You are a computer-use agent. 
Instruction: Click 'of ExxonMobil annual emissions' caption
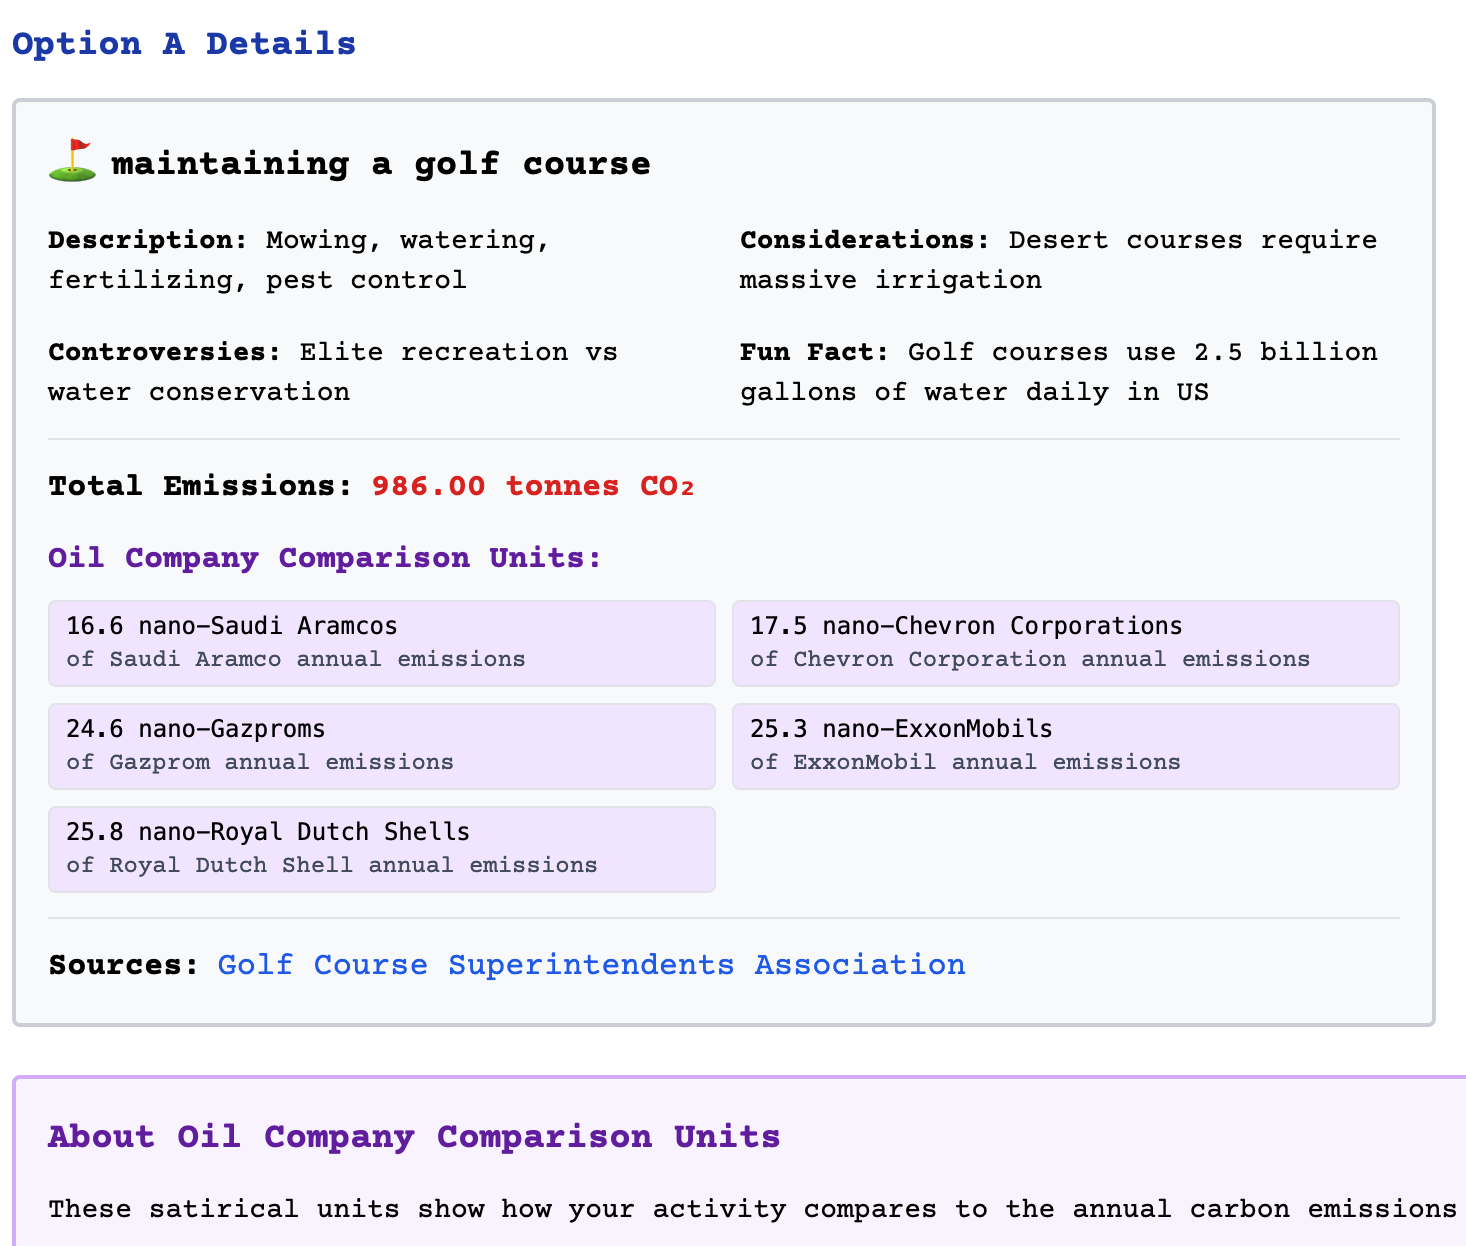965,762
